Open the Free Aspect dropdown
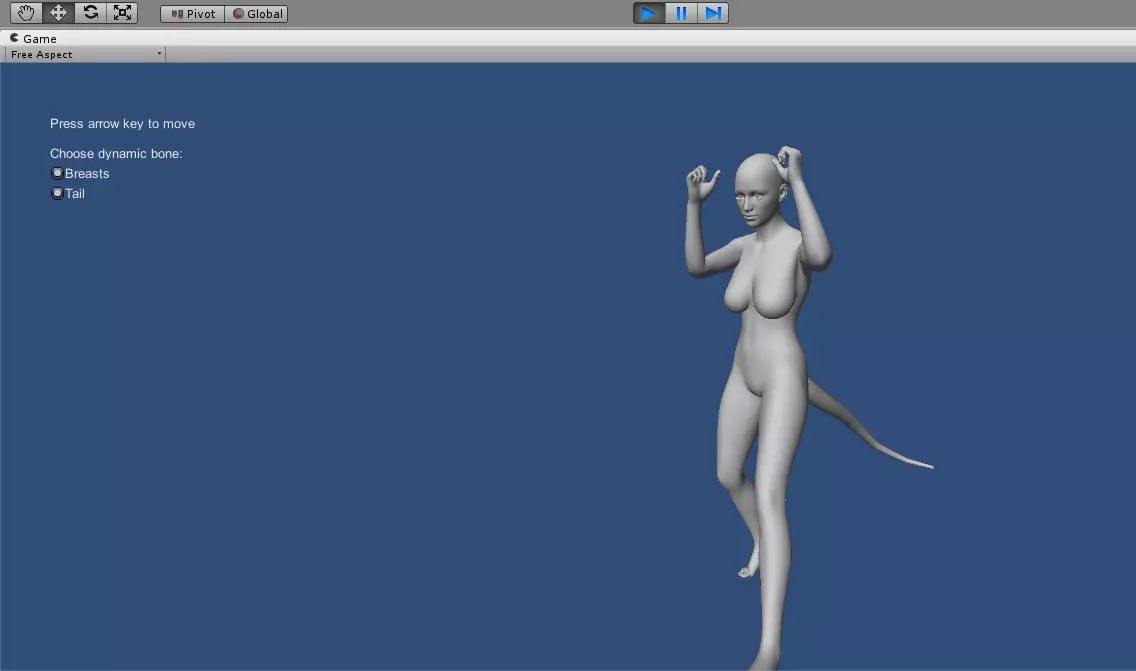Viewport: 1136px width, 671px height. coord(84,55)
